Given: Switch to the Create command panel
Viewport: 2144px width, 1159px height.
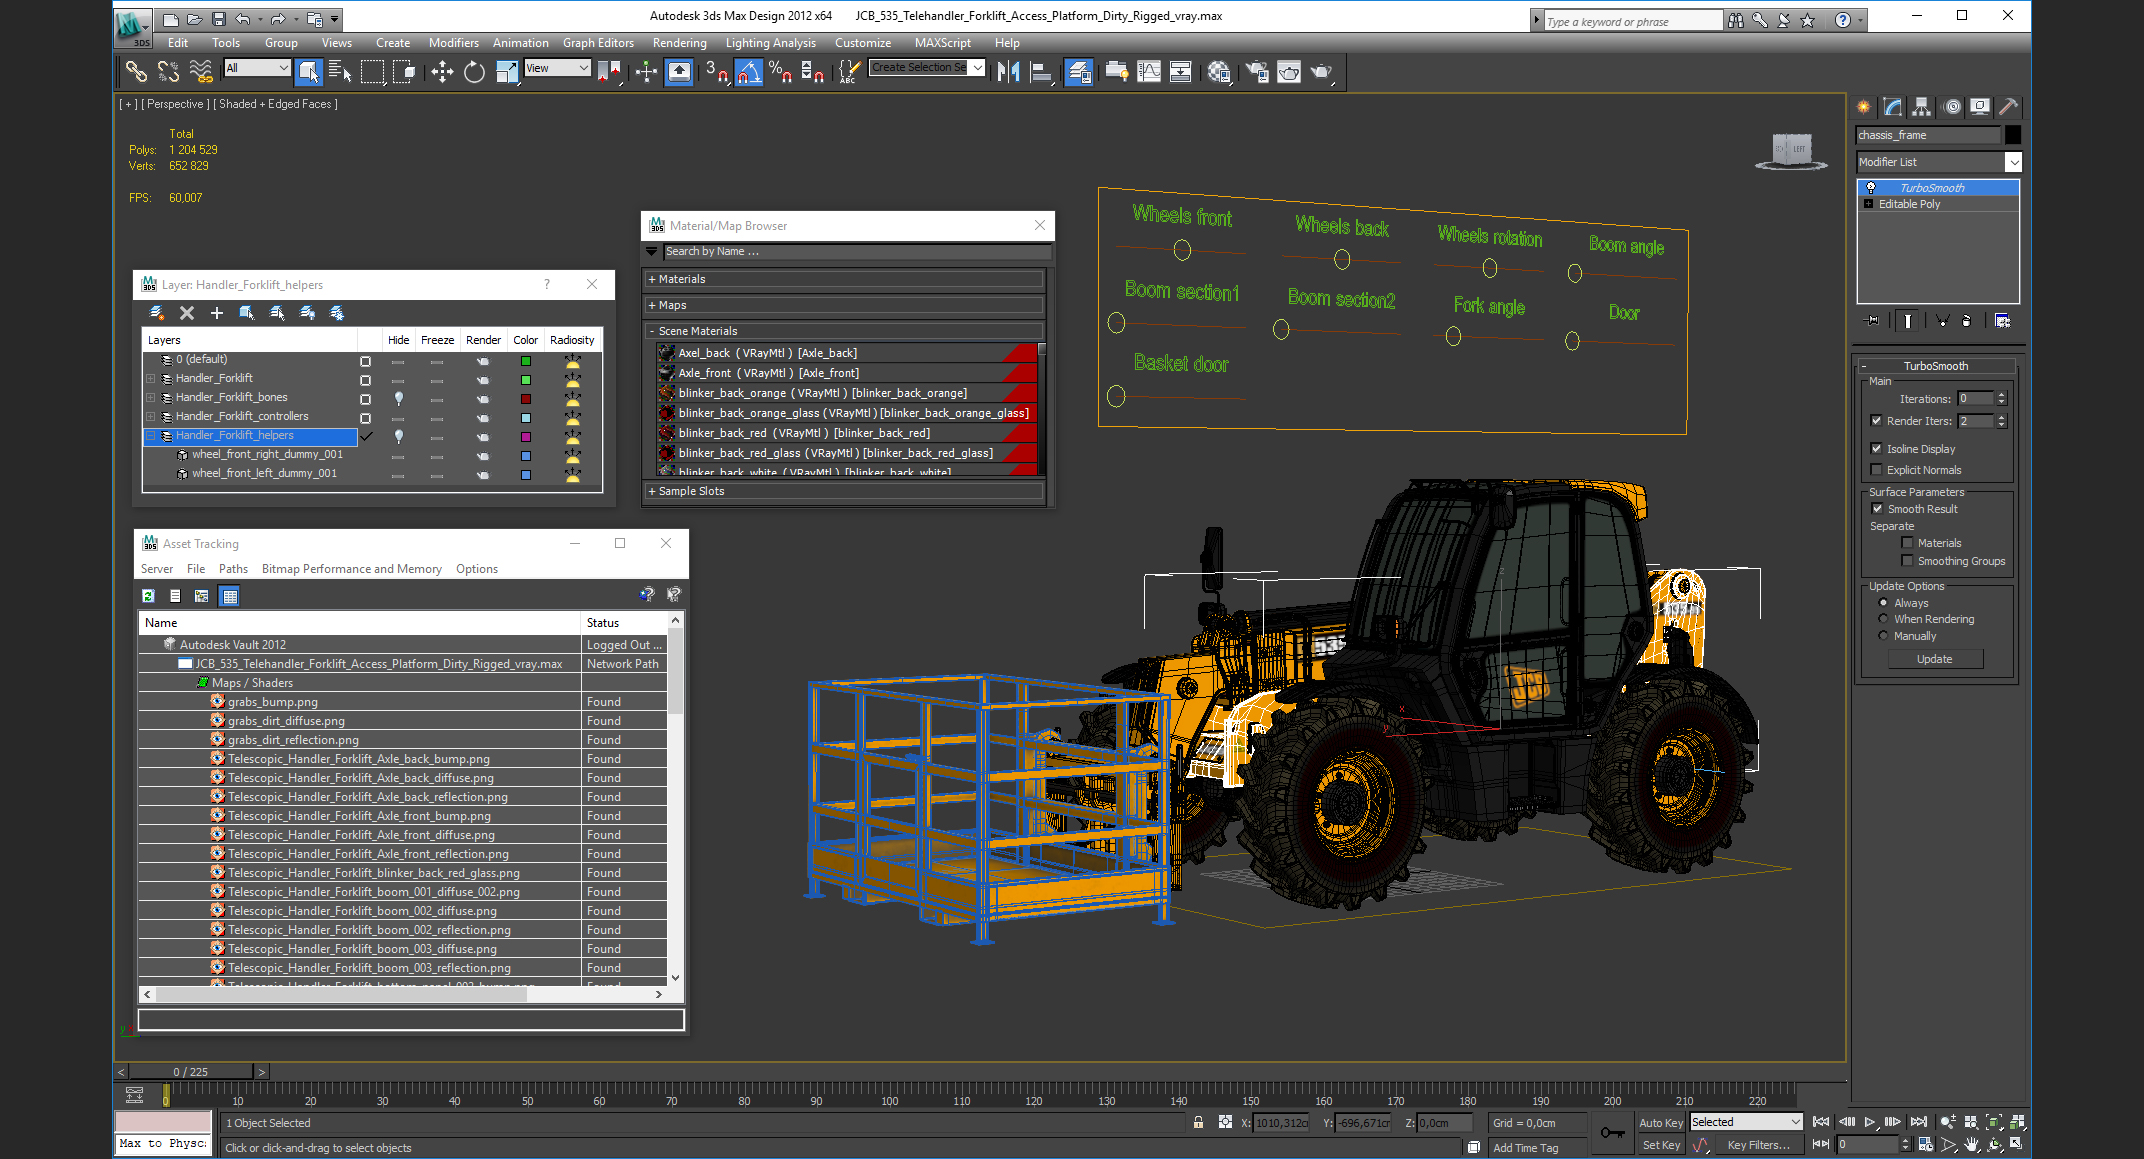Looking at the screenshot, I should coord(1864,107).
